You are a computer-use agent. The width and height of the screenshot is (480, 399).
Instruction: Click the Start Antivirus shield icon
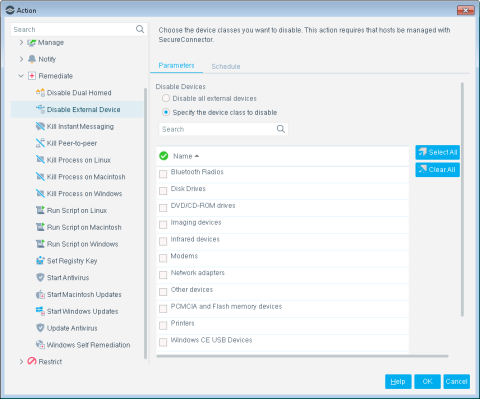click(x=40, y=277)
